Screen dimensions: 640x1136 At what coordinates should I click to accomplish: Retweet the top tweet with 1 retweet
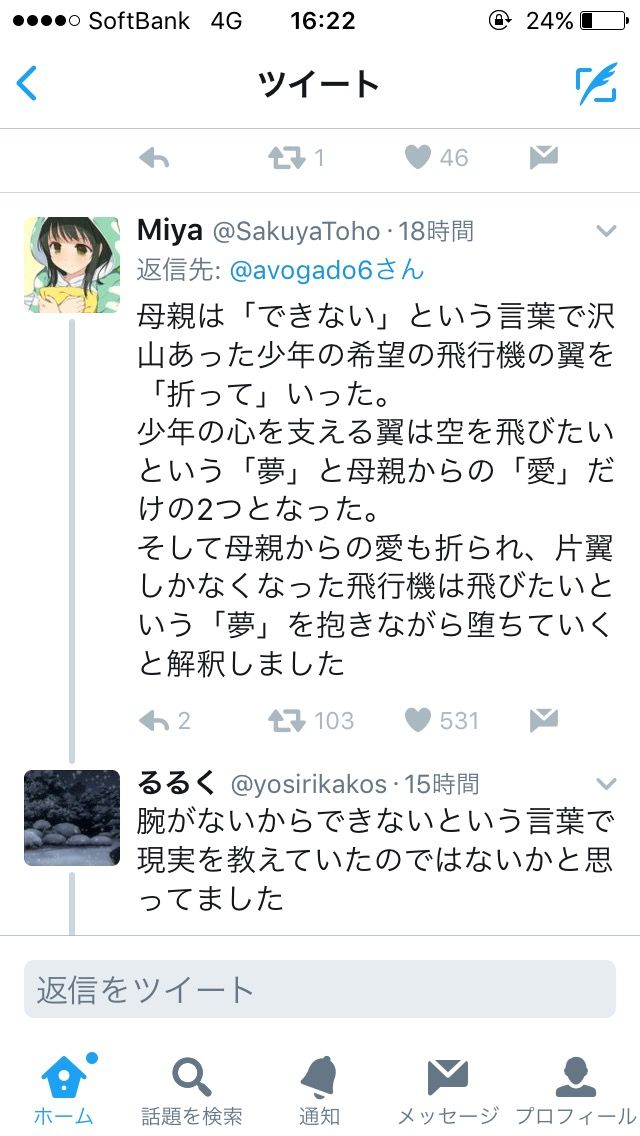tap(287, 157)
